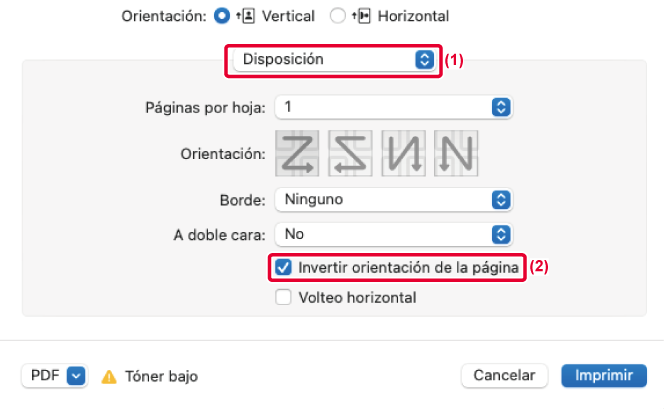
Task: Uncheck Invertir orientación de la página
Action: [284, 267]
